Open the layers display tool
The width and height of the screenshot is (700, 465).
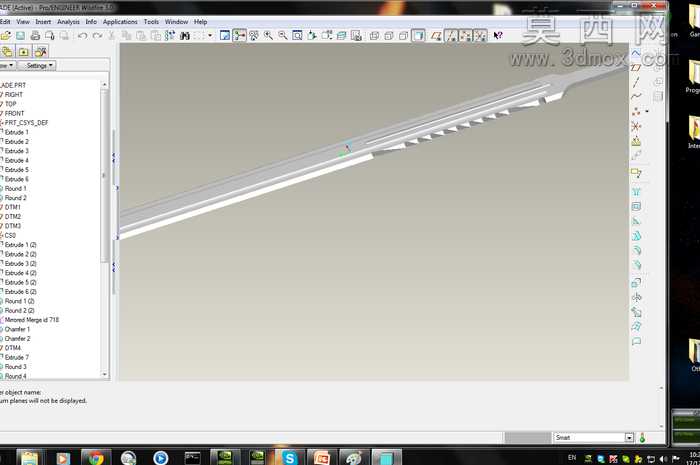(x=342, y=36)
